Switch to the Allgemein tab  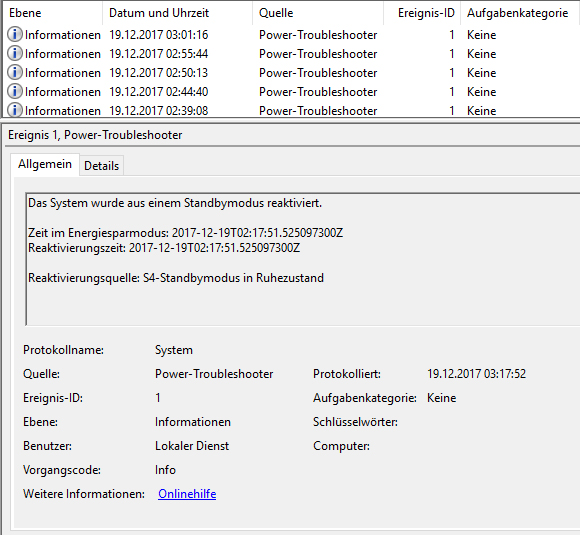click(45, 164)
